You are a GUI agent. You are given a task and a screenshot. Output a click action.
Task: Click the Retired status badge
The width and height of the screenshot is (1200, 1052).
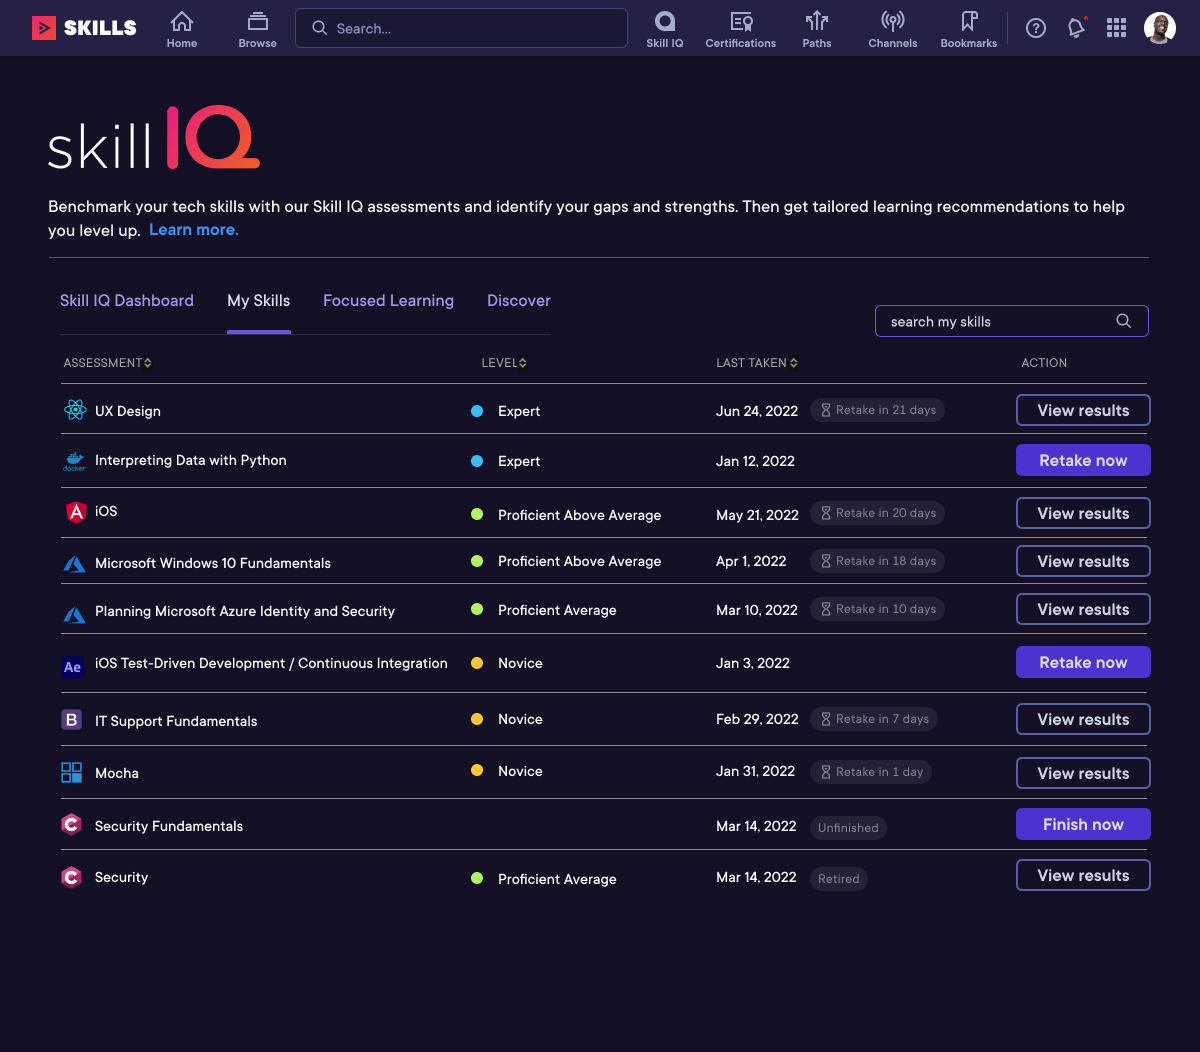[x=838, y=879]
